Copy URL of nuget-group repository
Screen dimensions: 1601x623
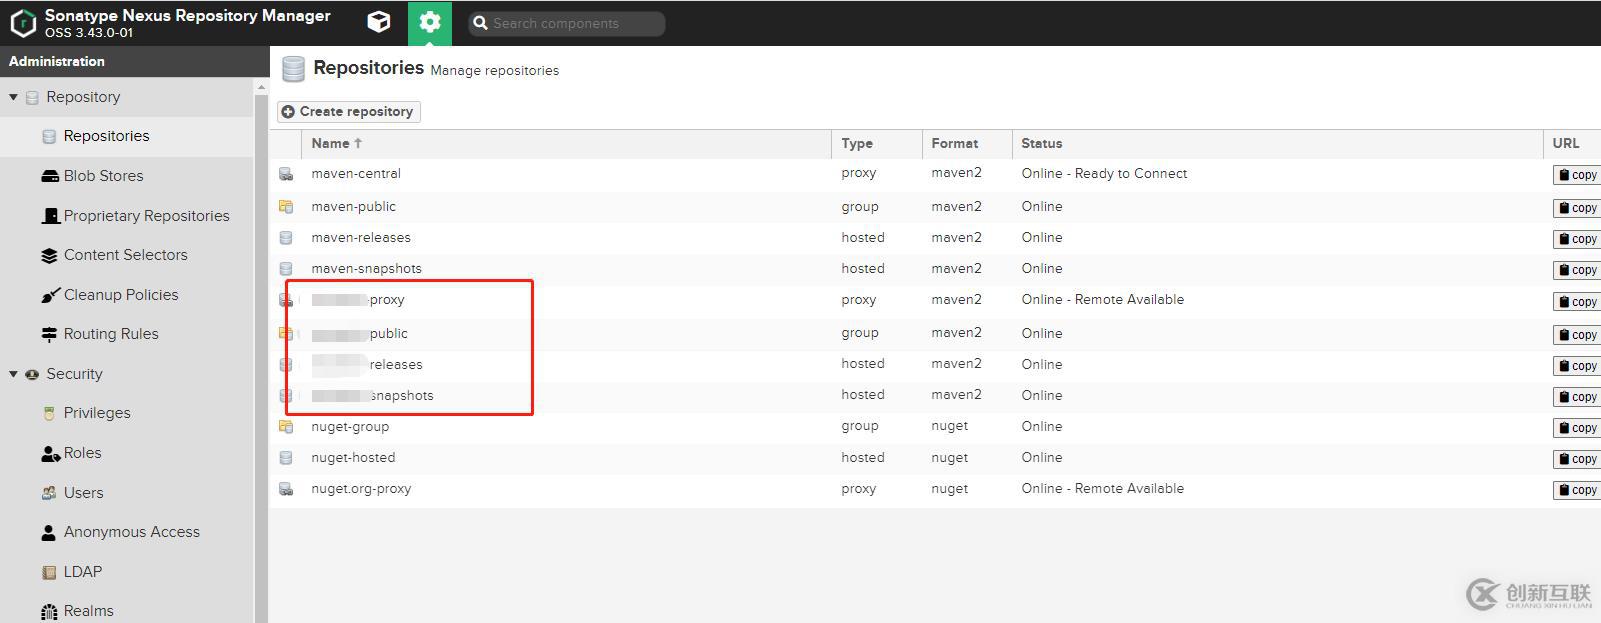pos(1577,428)
